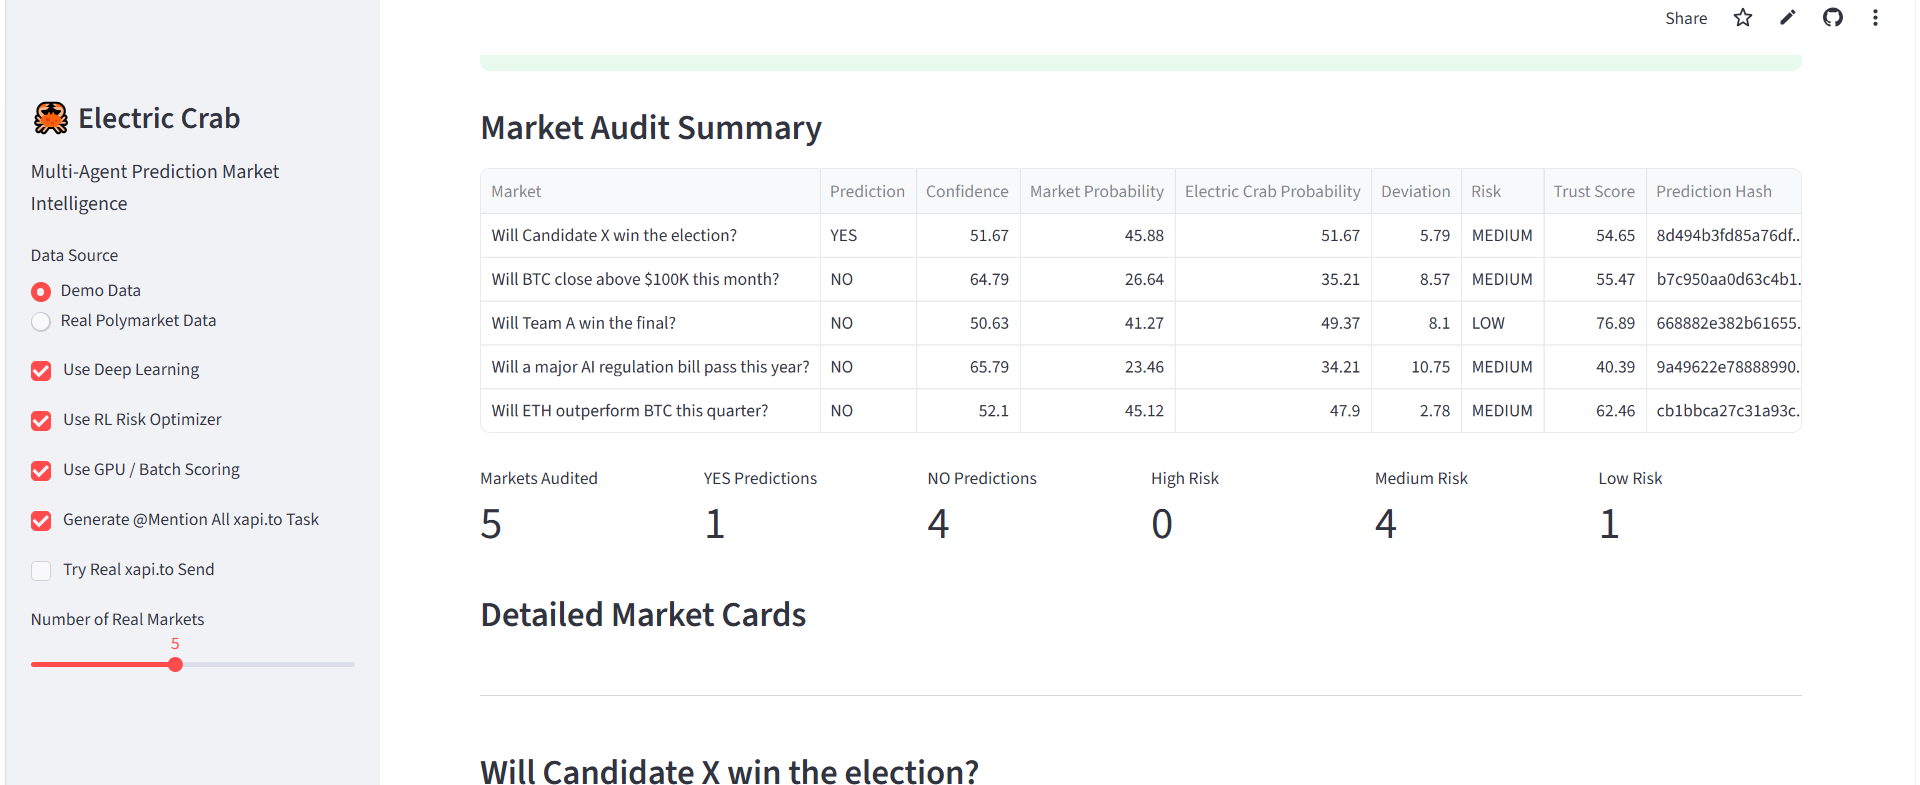Click the hash cell starting cb1bbca27c31a93c
Viewport: 1920px width, 785px height.
point(1723,411)
